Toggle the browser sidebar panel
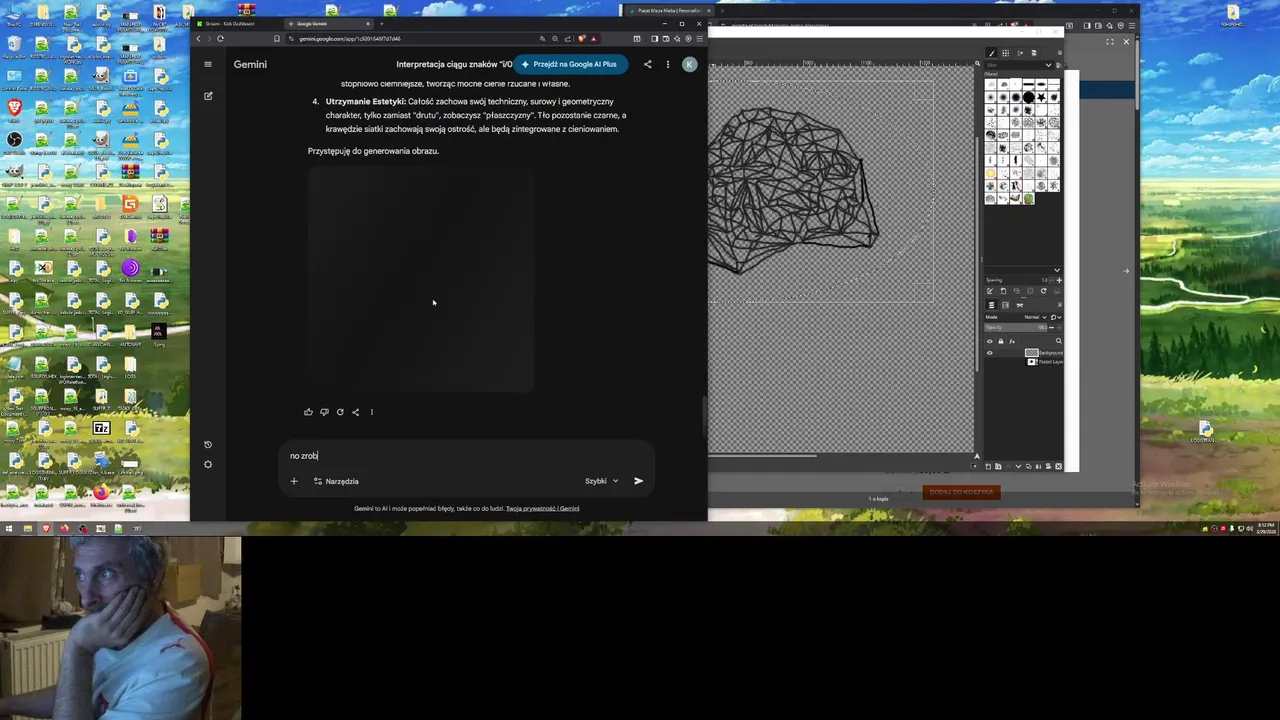Screen dimensions: 1280x720 654,39
